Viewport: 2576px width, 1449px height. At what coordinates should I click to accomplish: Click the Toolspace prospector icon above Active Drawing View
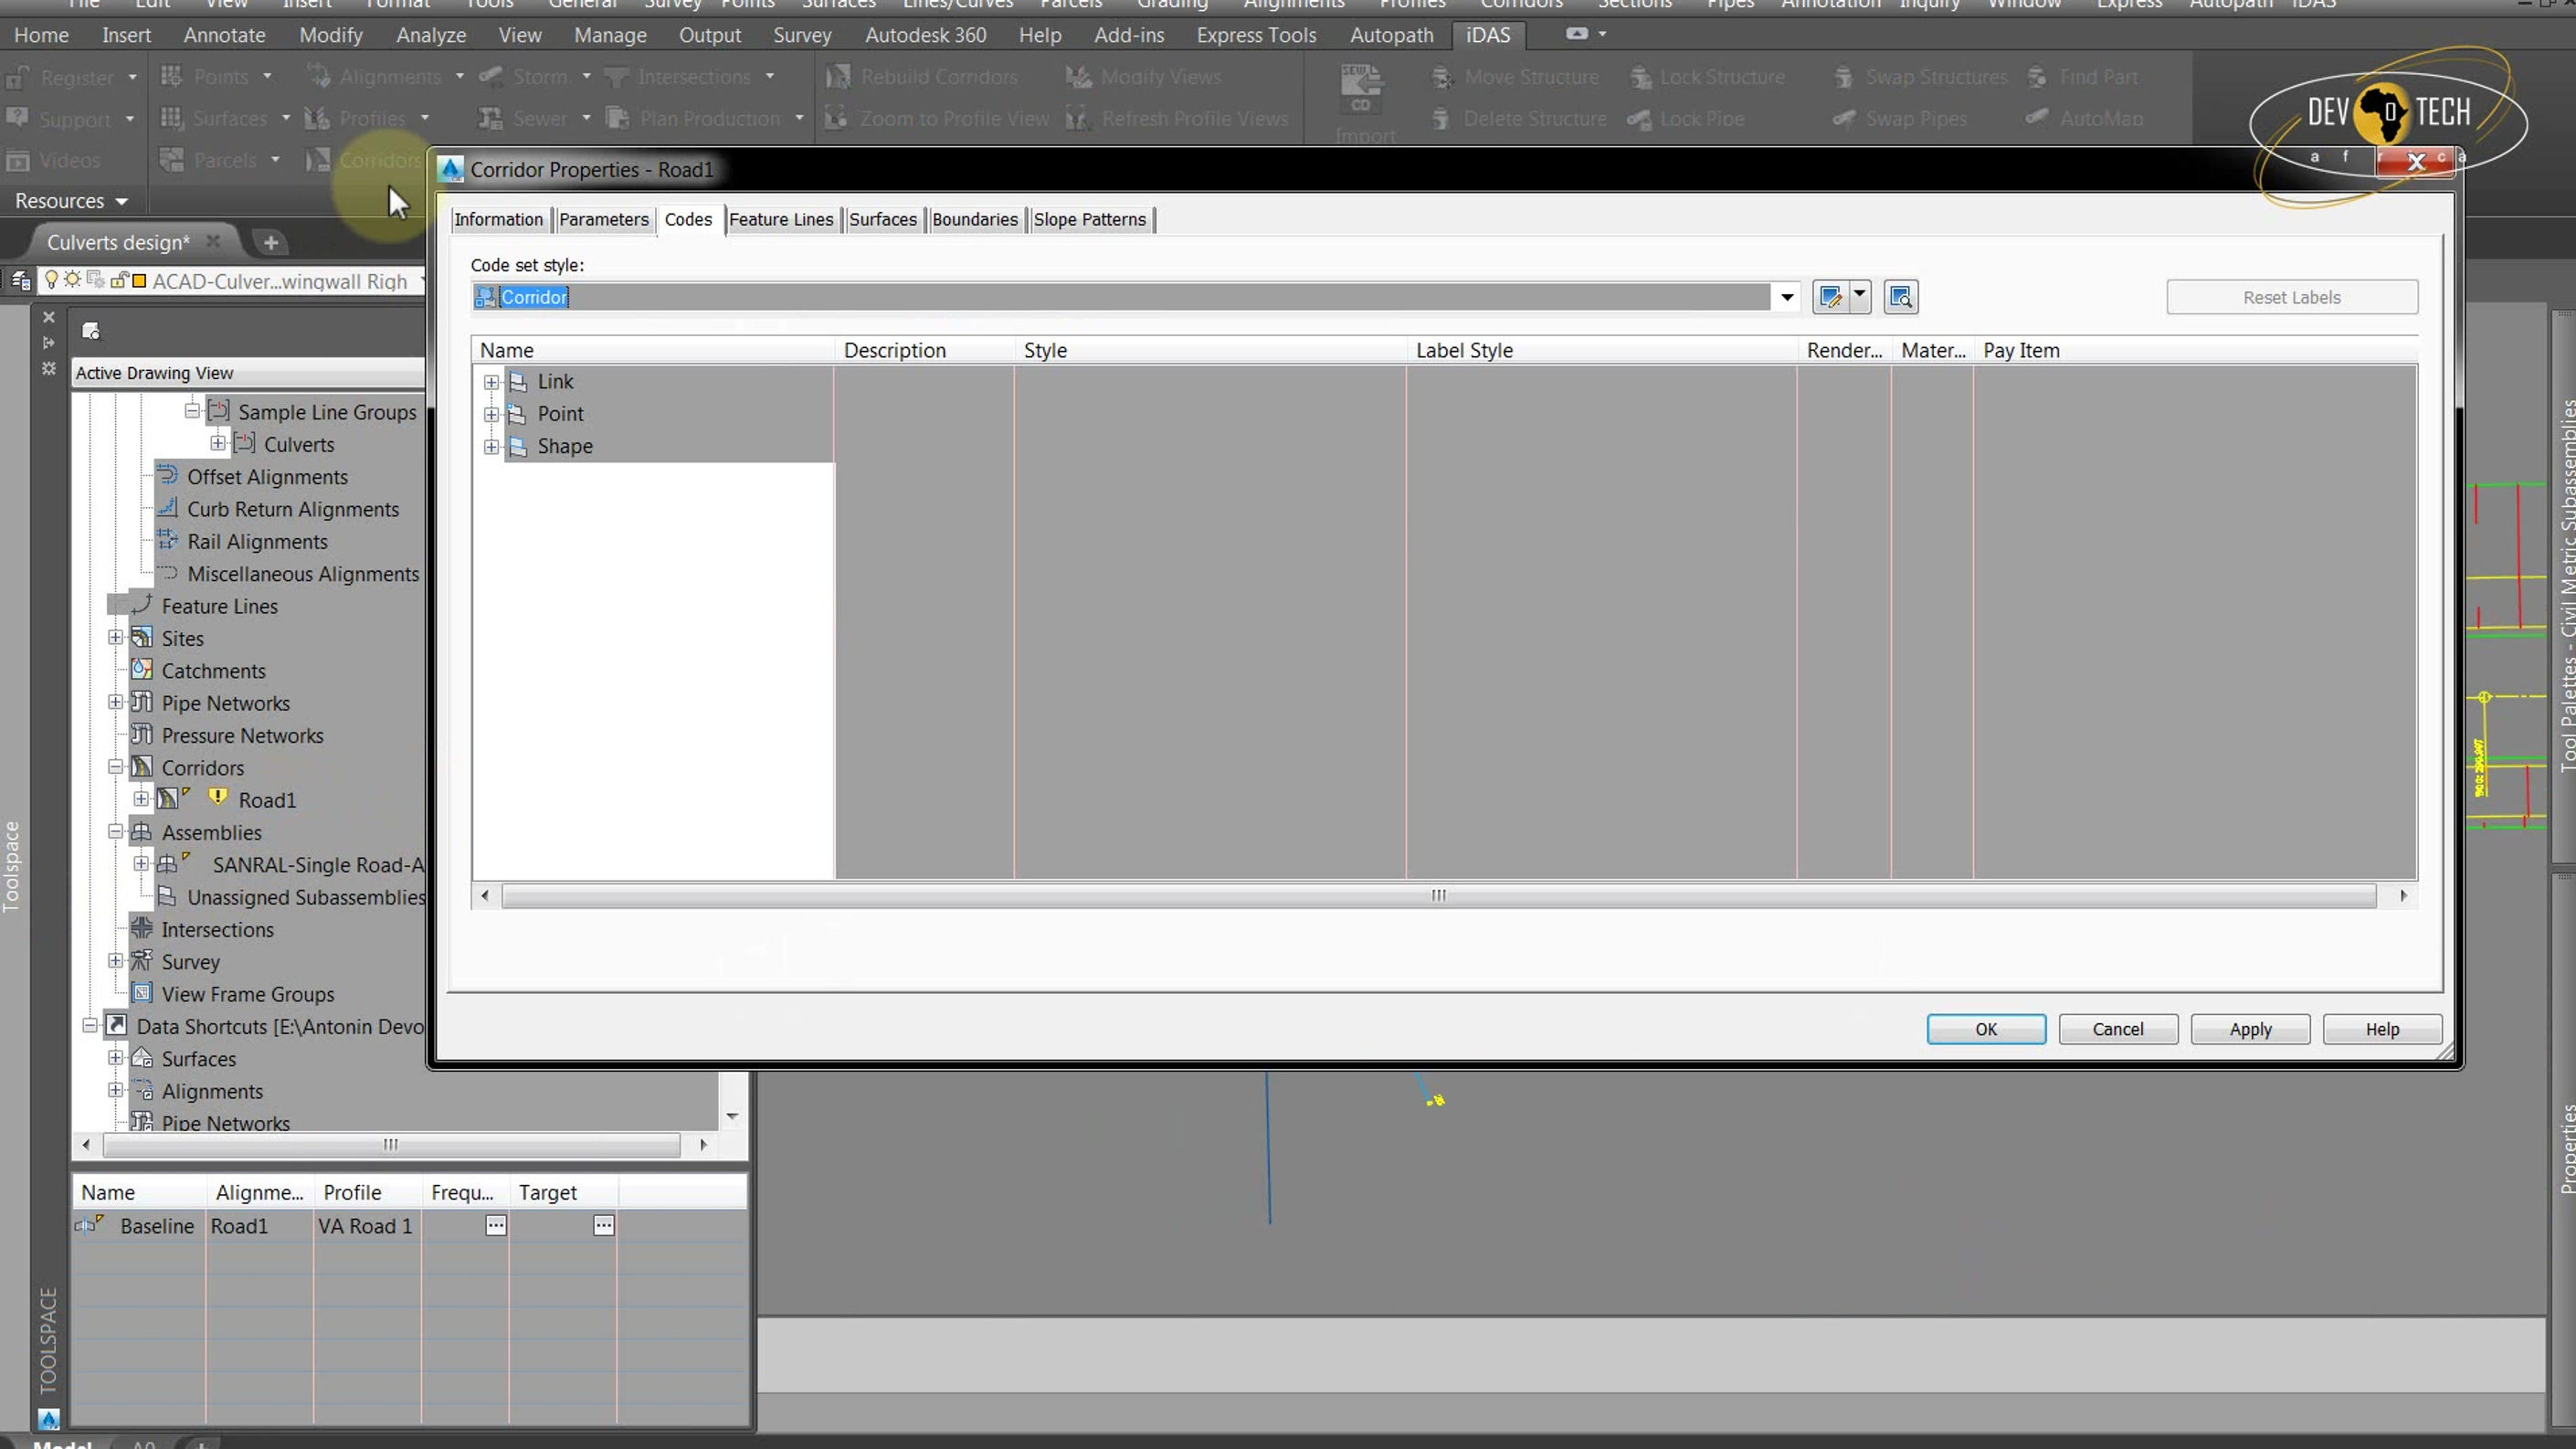(90, 331)
